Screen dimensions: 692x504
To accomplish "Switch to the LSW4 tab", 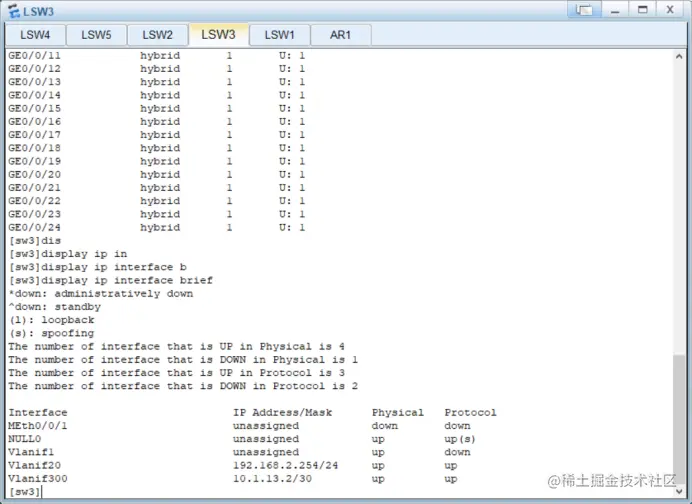I will tap(35, 35).
